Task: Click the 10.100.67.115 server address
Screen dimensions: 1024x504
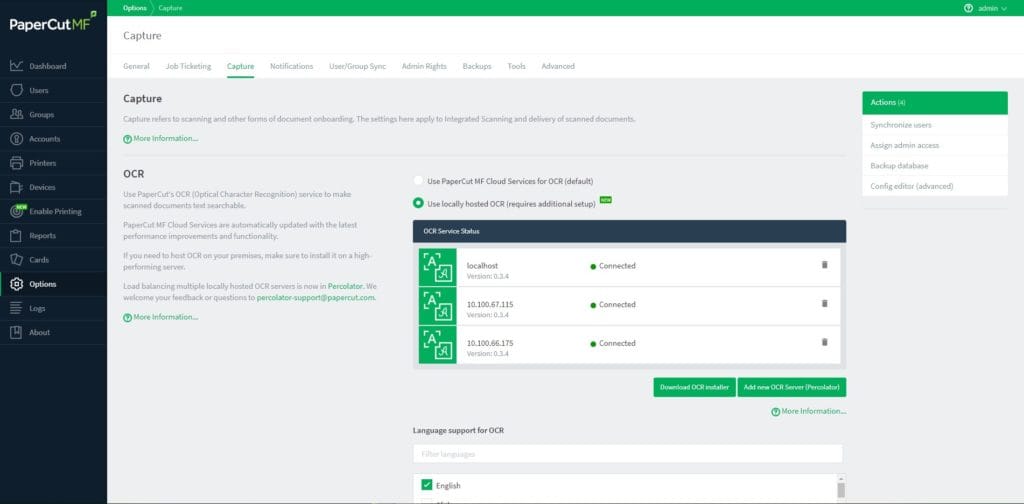Action: pos(490,304)
